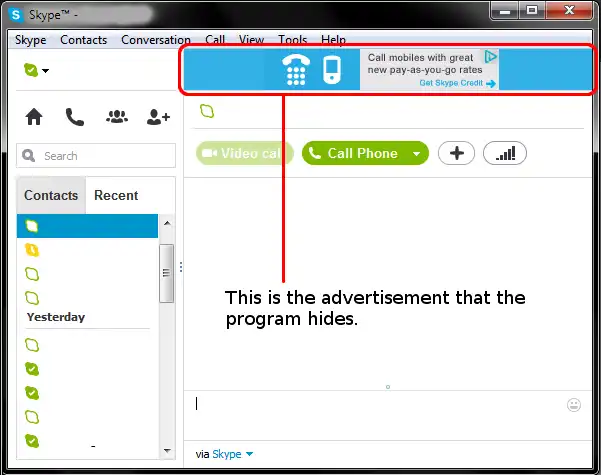
Task: Click the search magnifier icon
Action: coord(28,156)
